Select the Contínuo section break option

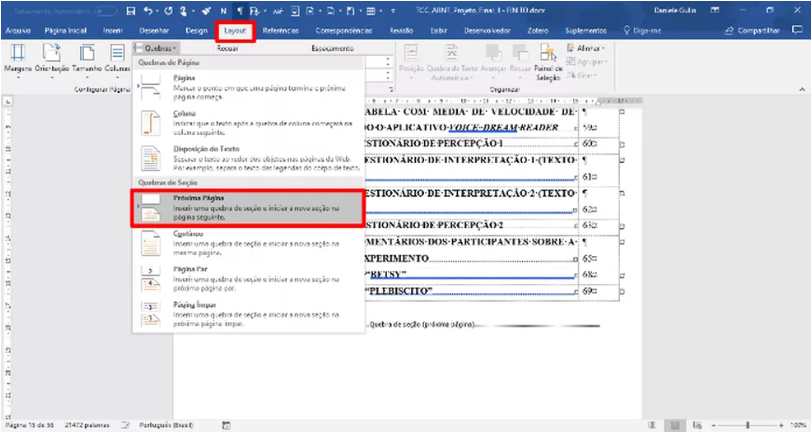[x=245, y=242]
